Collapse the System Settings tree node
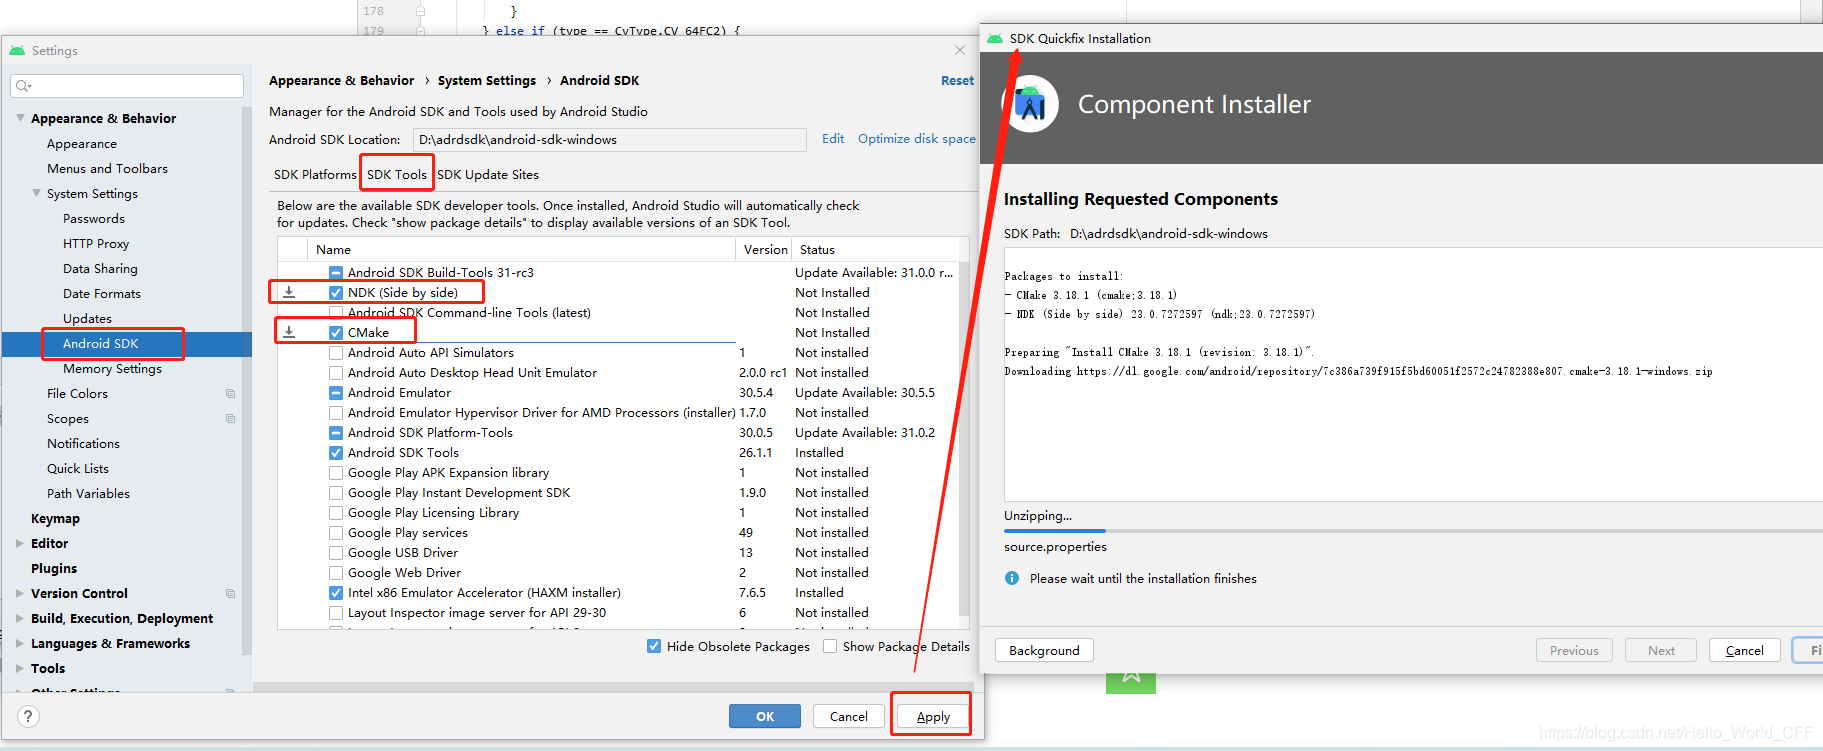This screenshot has height=751, width=1823. [x=36, y=194]
